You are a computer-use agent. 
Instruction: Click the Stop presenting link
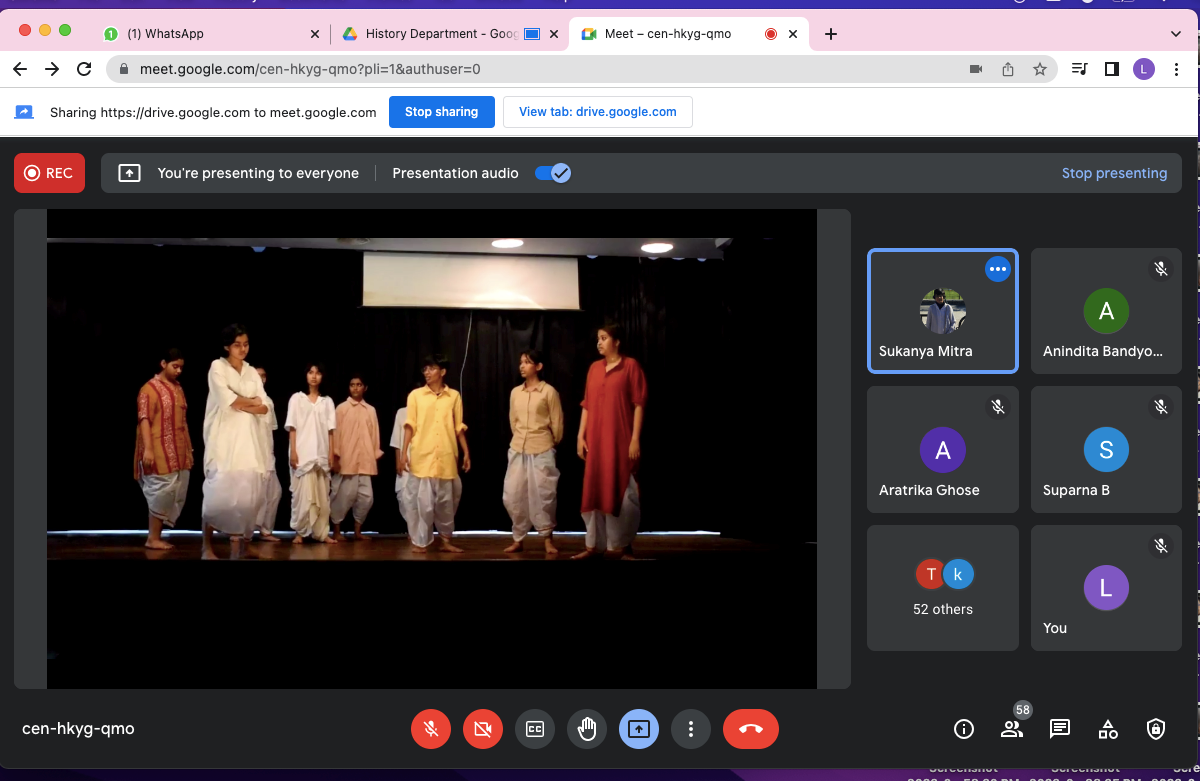point(1114,173)
